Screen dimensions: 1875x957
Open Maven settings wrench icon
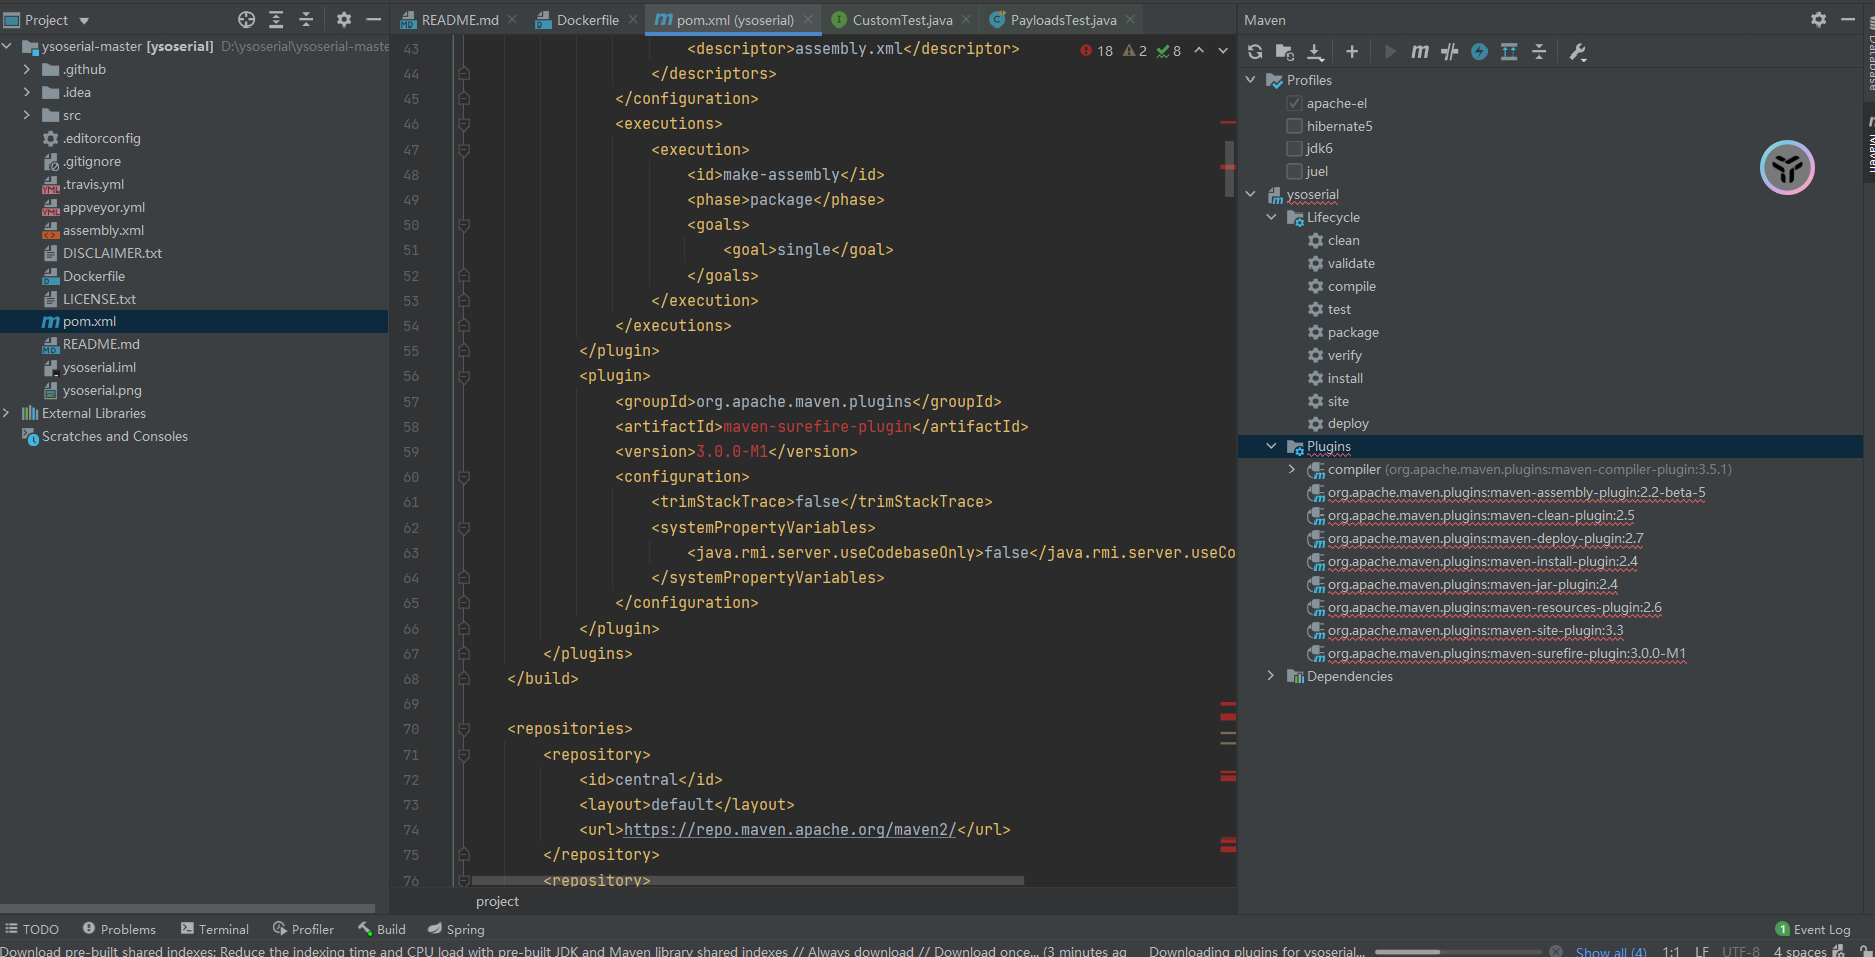tap(1578, 52)
